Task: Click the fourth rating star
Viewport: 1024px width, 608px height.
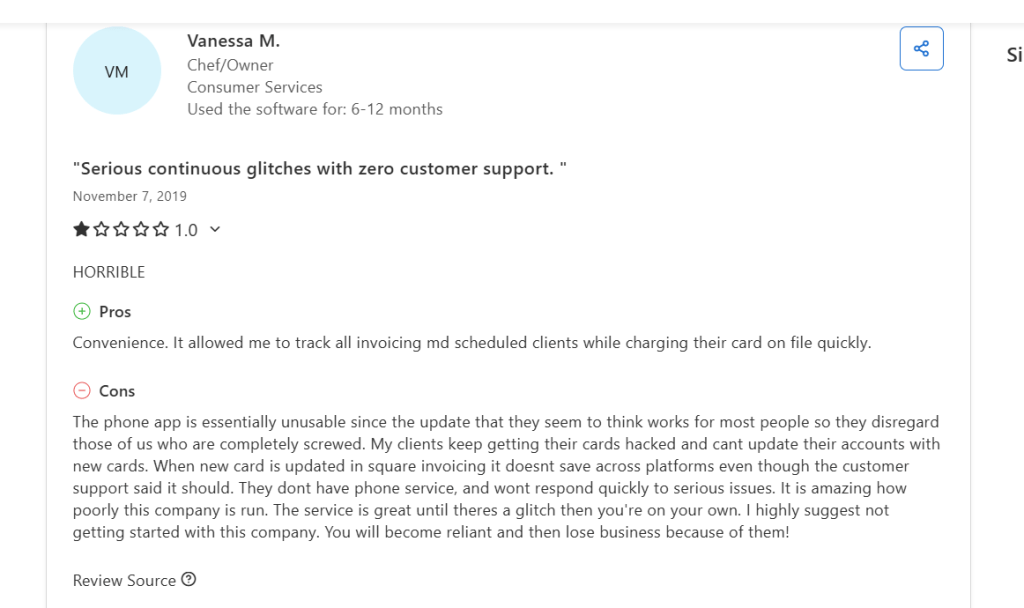Action: click(141, 230)
